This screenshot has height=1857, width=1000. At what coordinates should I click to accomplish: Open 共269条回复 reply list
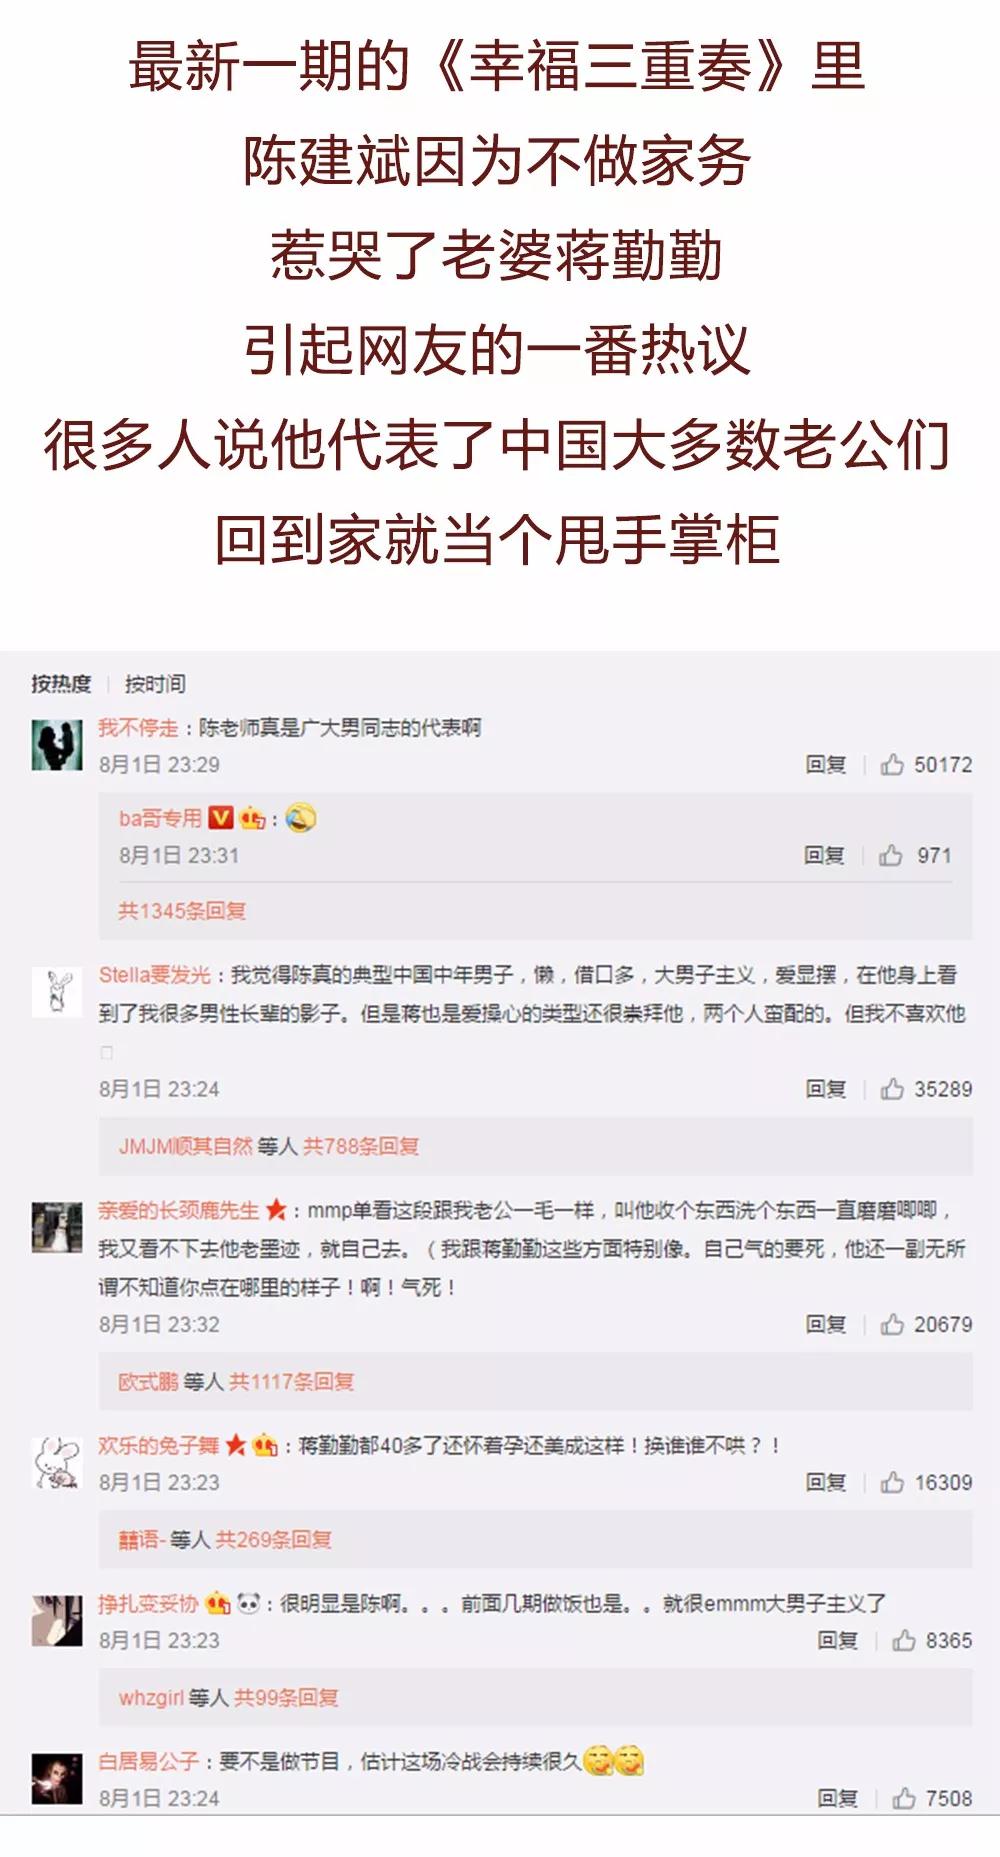click(274, 1540)
